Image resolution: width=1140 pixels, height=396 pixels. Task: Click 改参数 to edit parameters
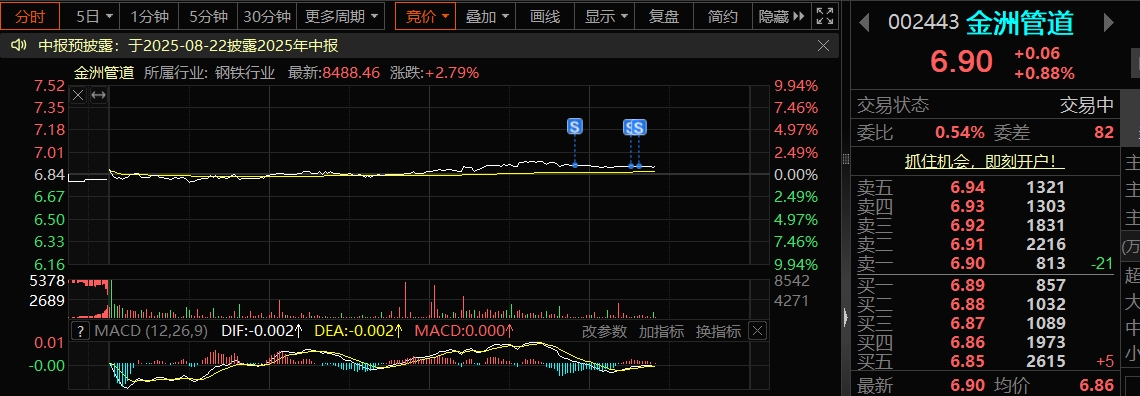[604, 332]
